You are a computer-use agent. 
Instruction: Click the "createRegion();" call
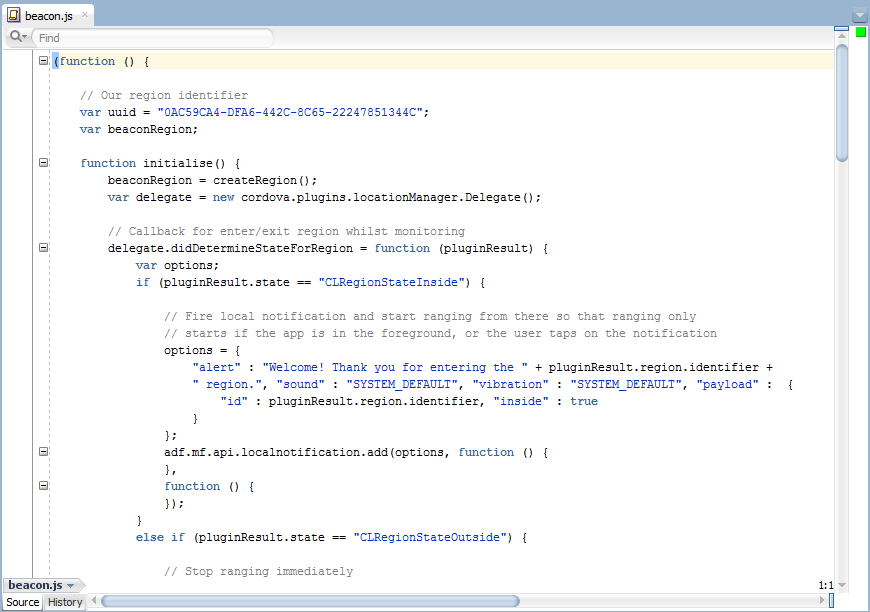265,180
